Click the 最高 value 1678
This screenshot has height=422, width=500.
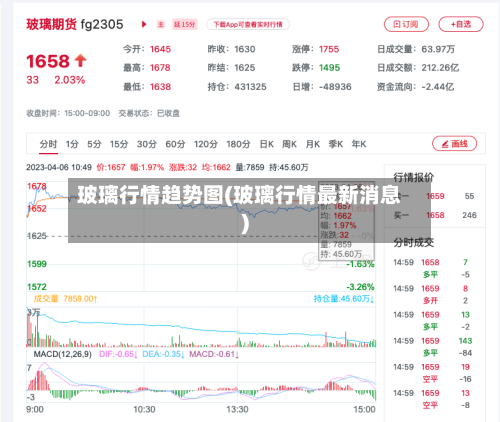tap(160, 68)
